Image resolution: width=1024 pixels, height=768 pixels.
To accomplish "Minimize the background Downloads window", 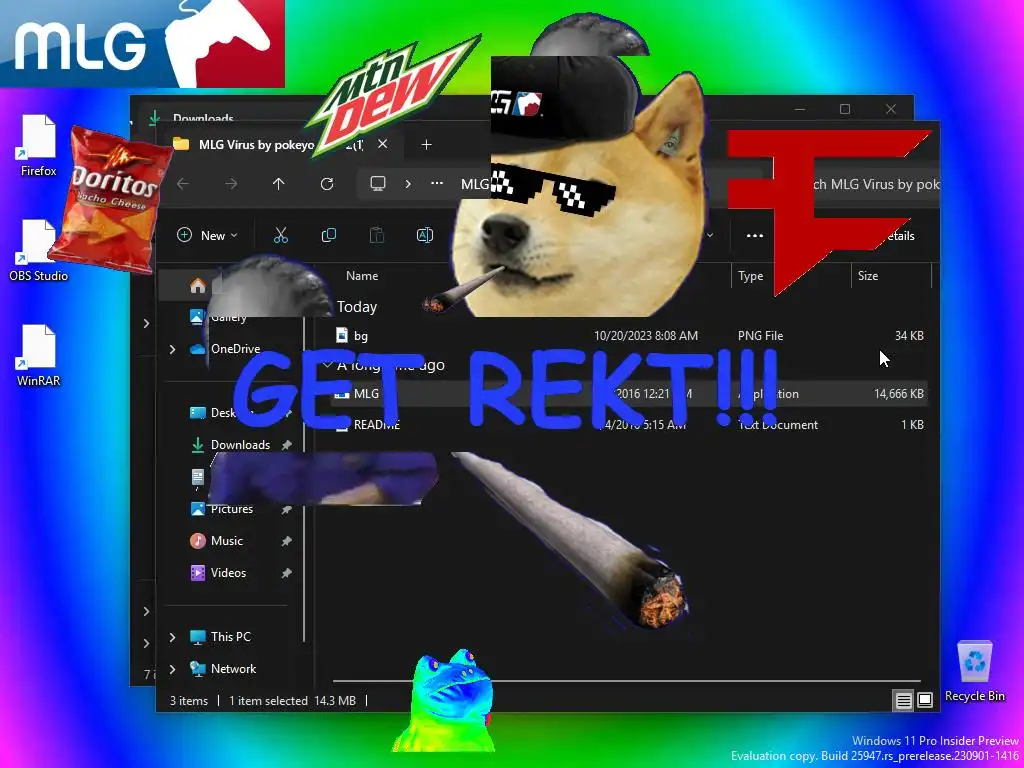I will [x=800, y=109].
